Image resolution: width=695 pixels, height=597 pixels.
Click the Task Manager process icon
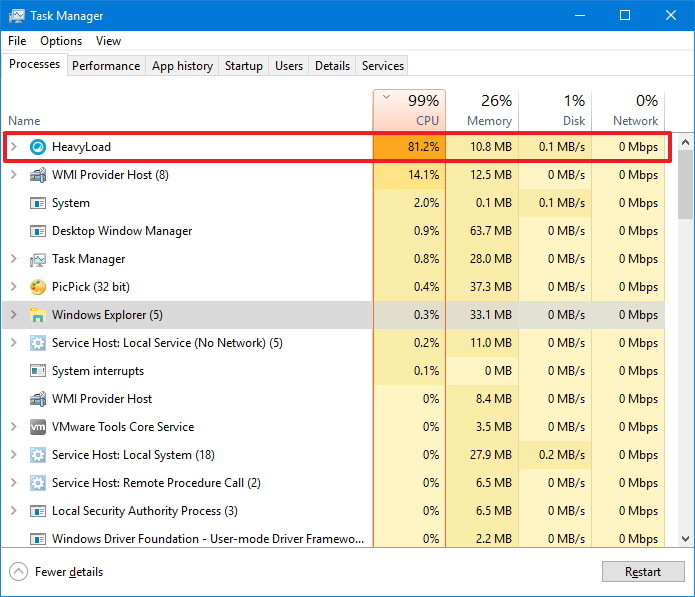[x=38, y=259]
